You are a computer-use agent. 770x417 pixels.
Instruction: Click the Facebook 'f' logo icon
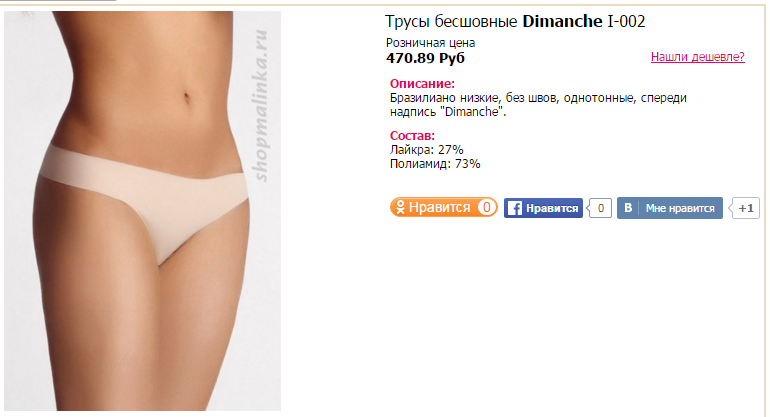click(x=514, y=208)
